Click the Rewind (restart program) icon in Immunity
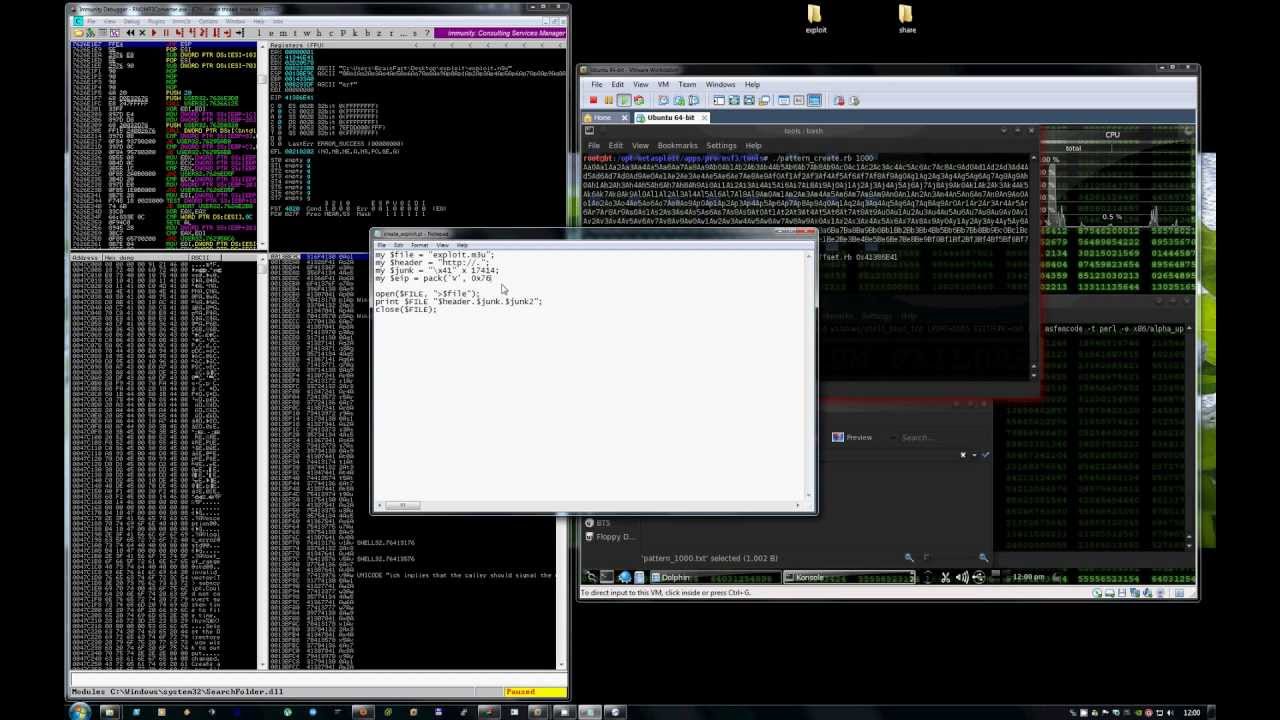Screen dimensions: 1280x720 (130, 33)
